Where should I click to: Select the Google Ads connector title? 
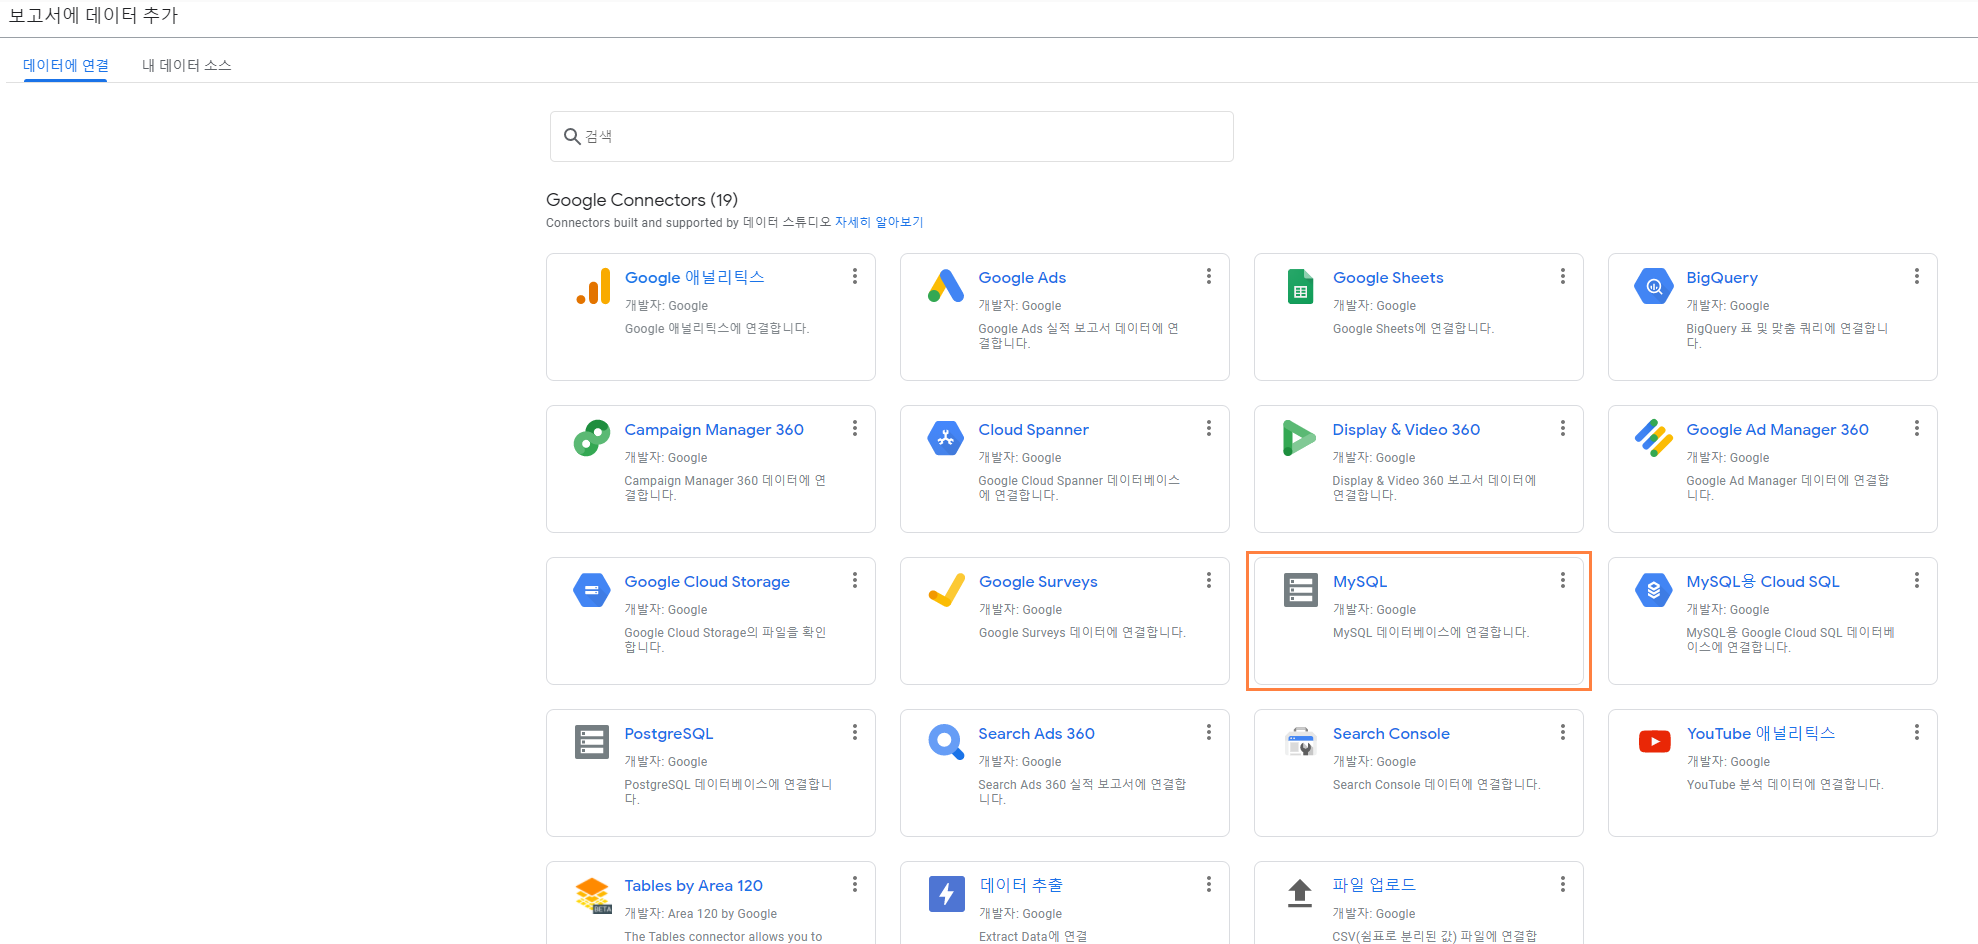tap(1022, 277)
